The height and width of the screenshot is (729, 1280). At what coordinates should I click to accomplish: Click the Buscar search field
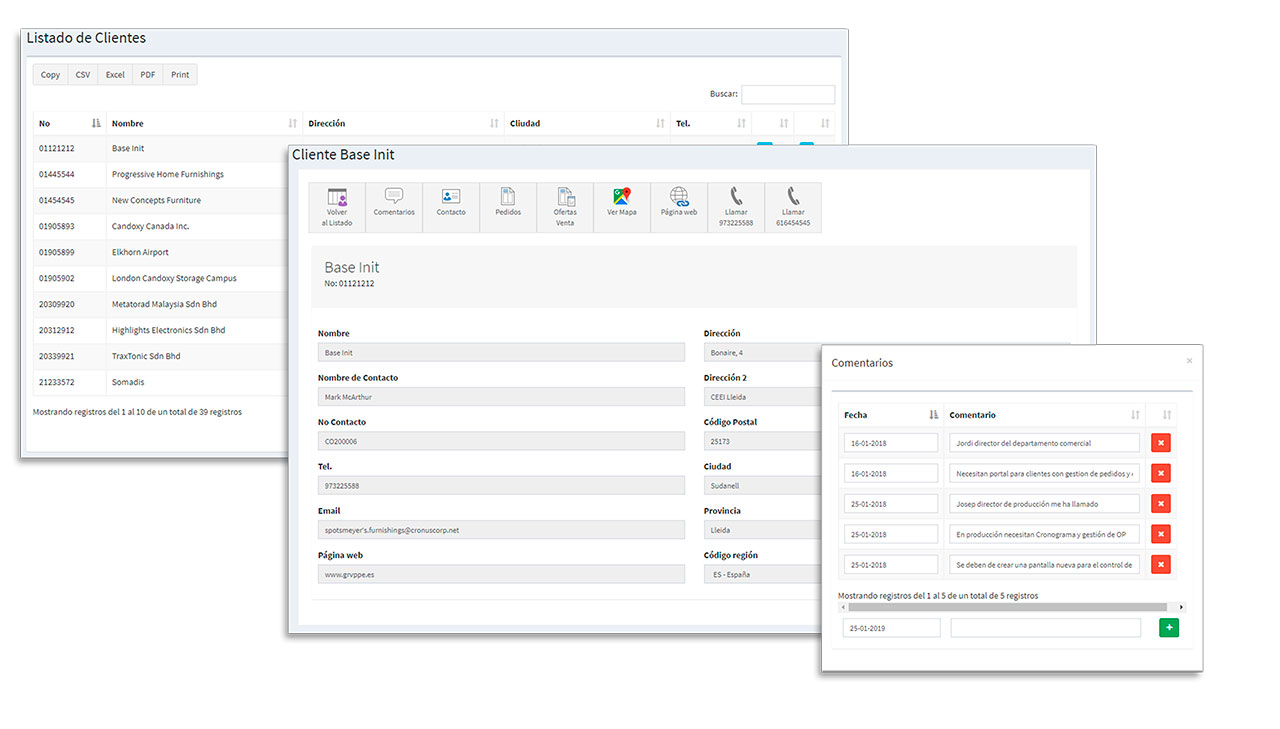pyautogui.click(x=788, y=94)
